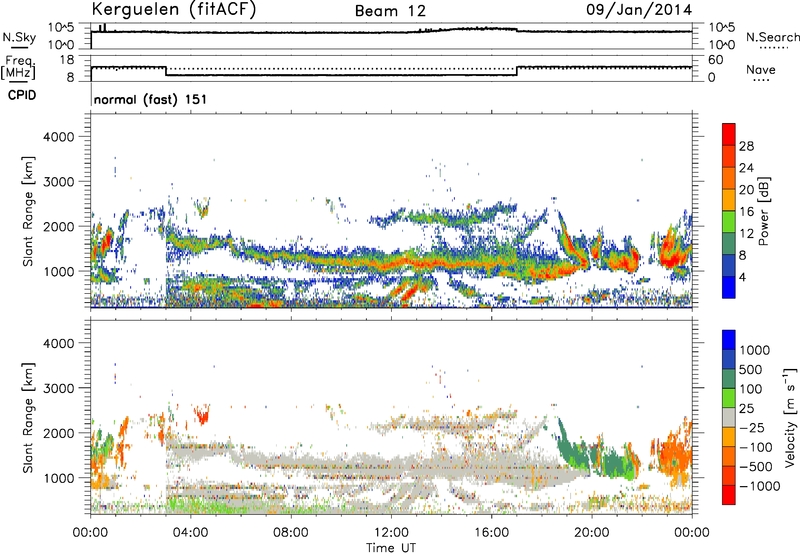Click the '25' tick on Velocity colorbar
The height and width of the screenshot is (554, 800).
pyautogui.click(x=747, y=409)
